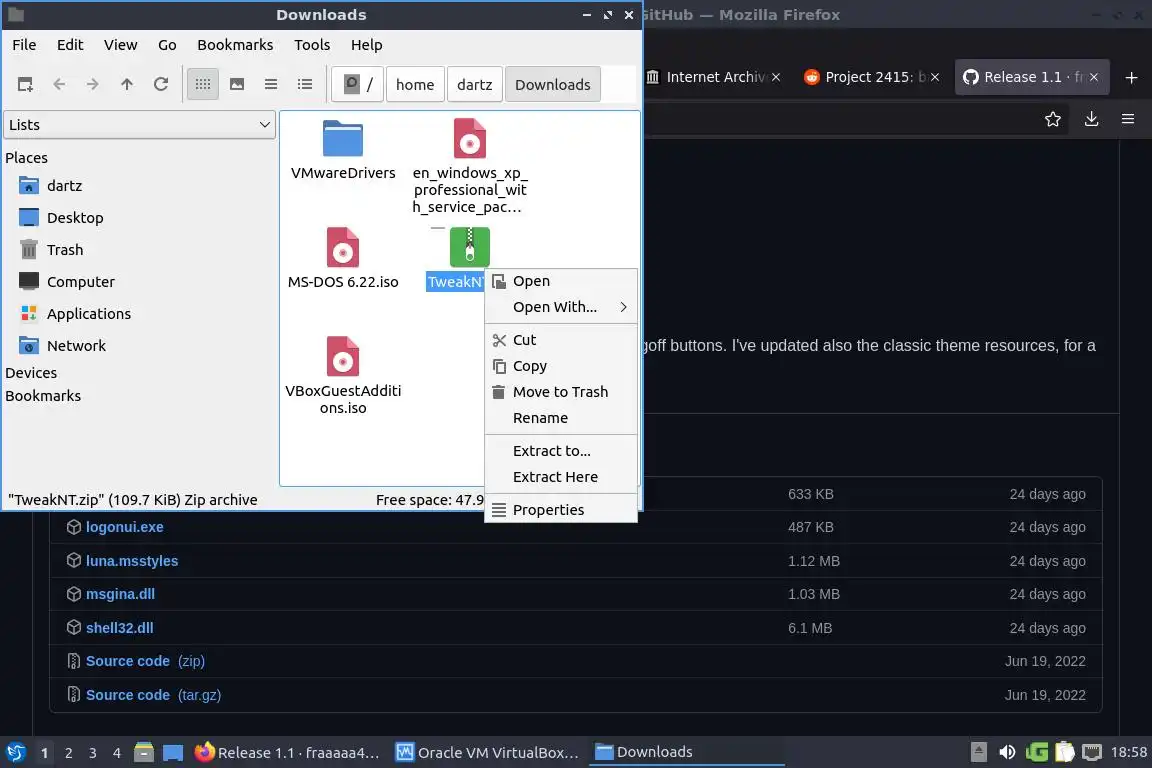Select the en_windows_xp_professional ISO file icon
This screenshot has width=1152, height=768.
coord(469,139)
